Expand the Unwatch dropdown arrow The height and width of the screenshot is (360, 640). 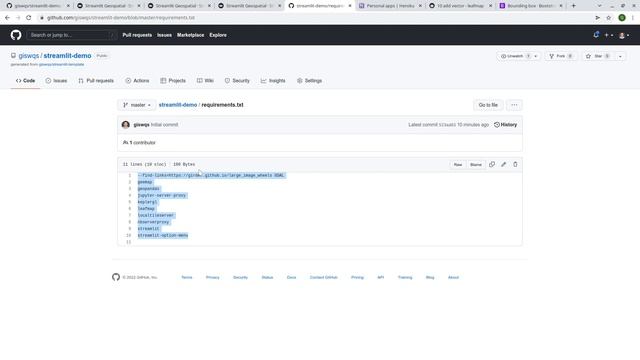(536, 56)
